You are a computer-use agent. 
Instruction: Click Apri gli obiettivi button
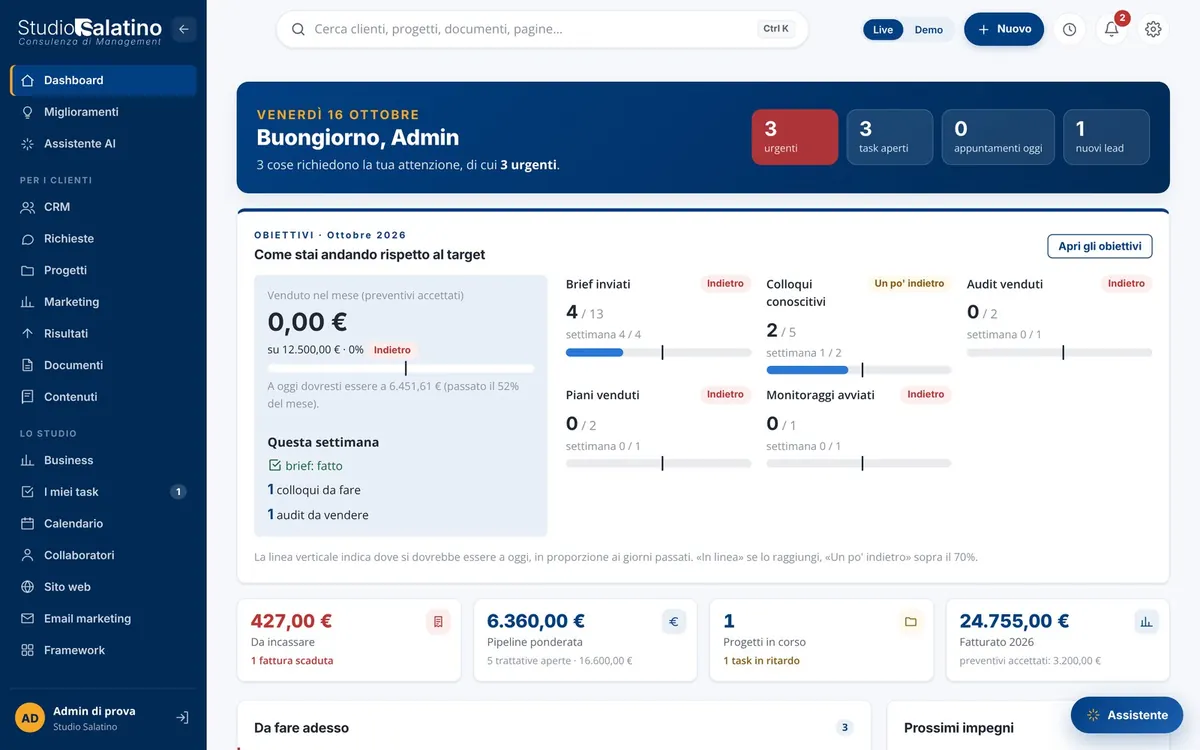click(1100, 246)
